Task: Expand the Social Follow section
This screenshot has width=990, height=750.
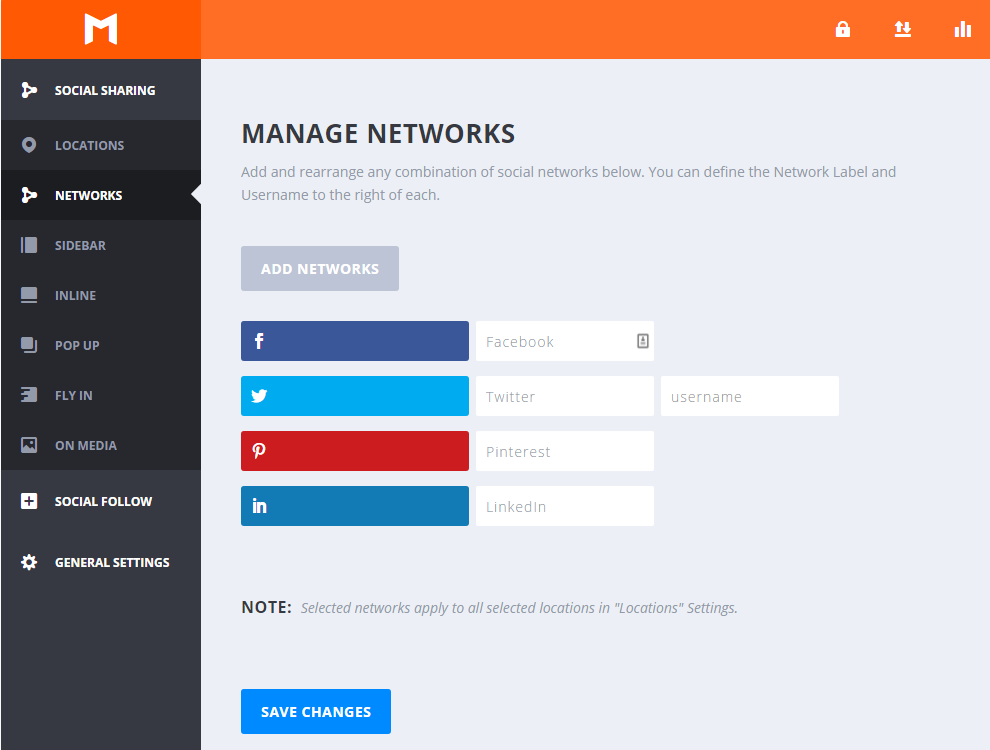Action: point(103,501)
